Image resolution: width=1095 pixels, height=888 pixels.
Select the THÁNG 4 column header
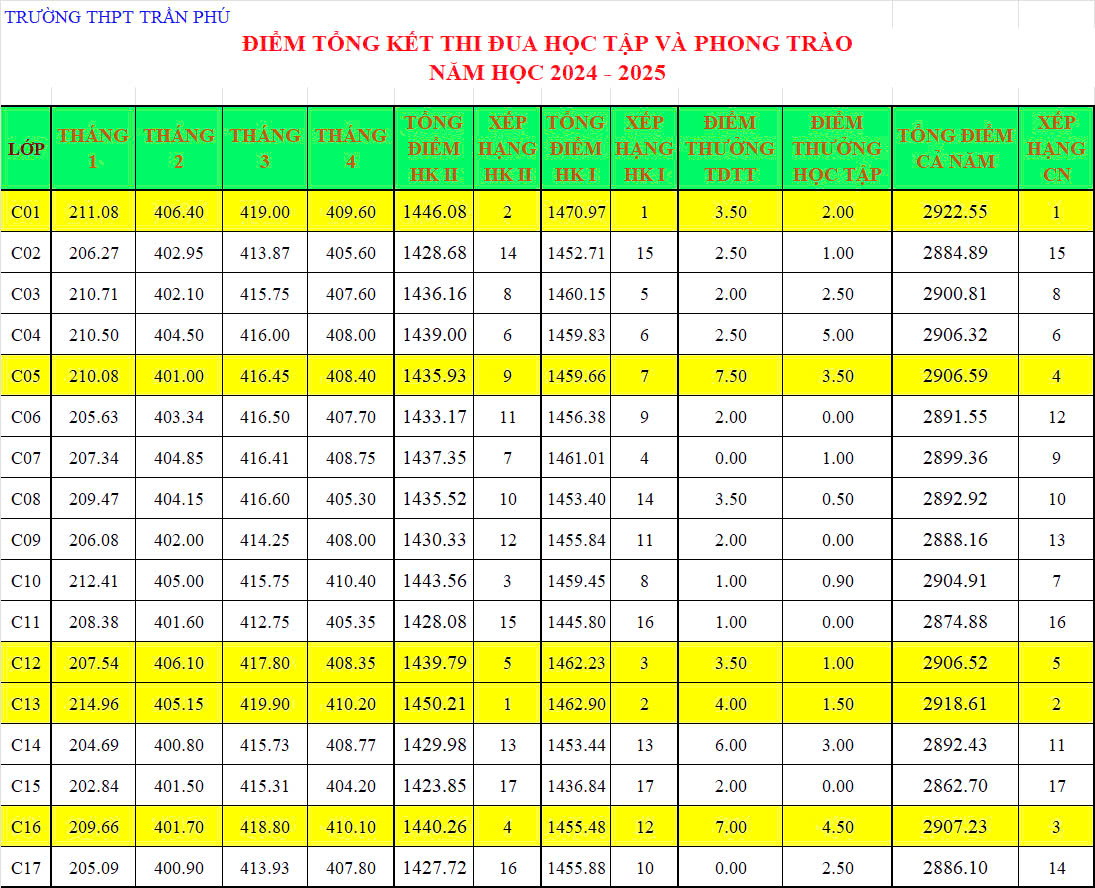351,148
